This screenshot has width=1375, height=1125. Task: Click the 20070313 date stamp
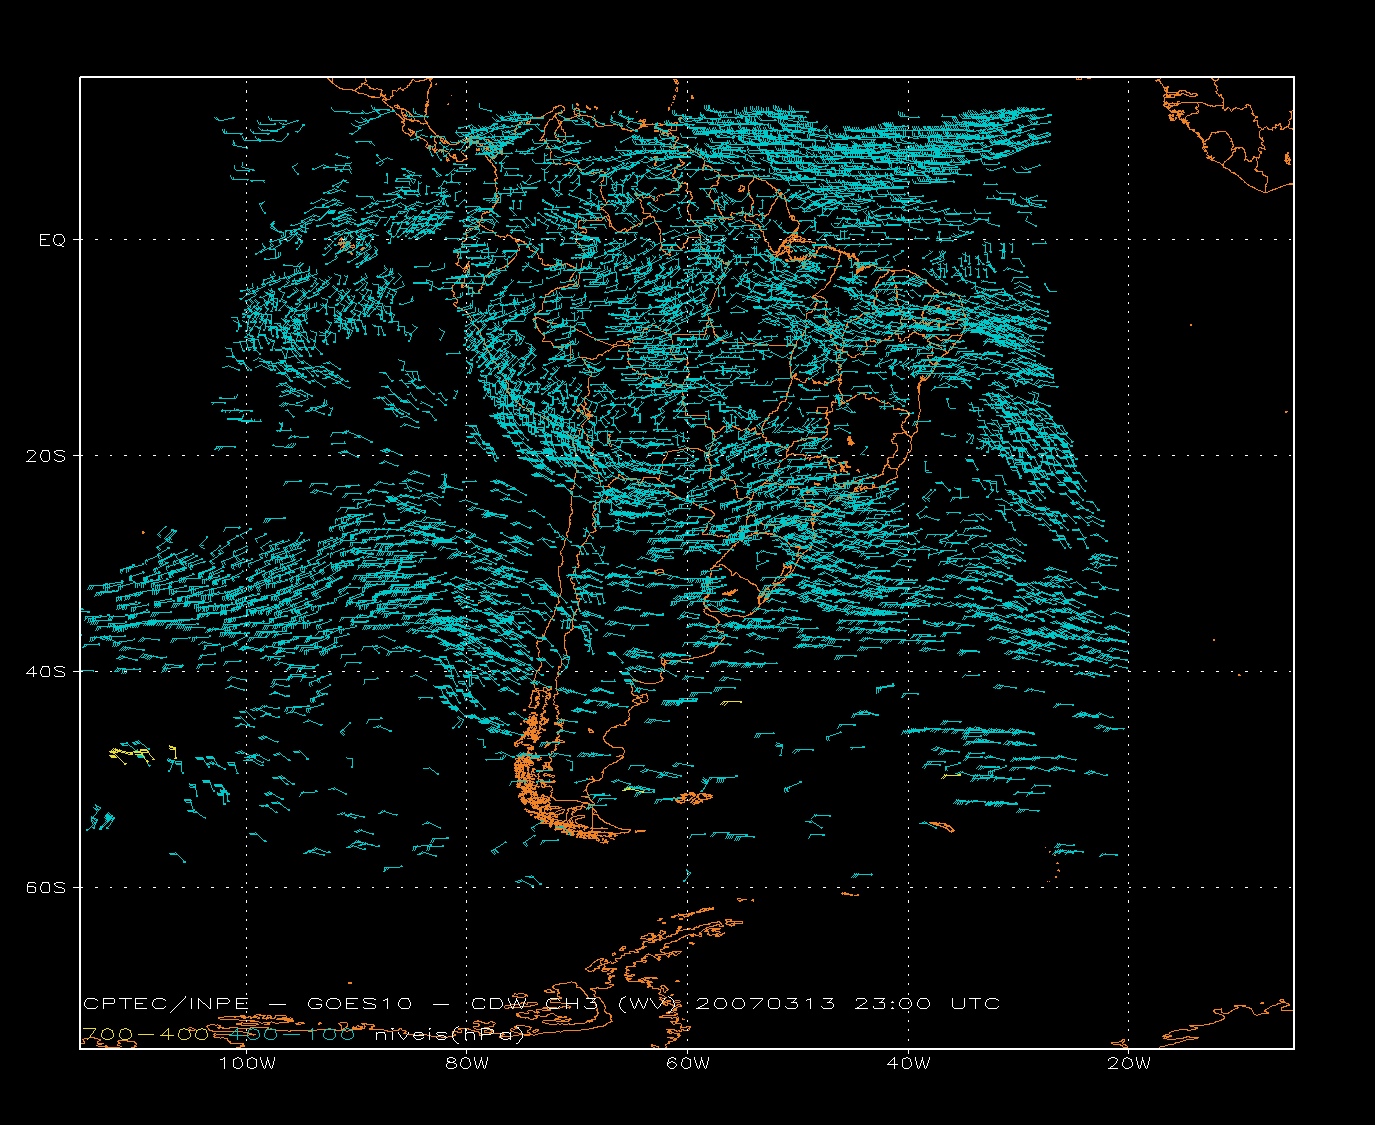click(765, 1003)
